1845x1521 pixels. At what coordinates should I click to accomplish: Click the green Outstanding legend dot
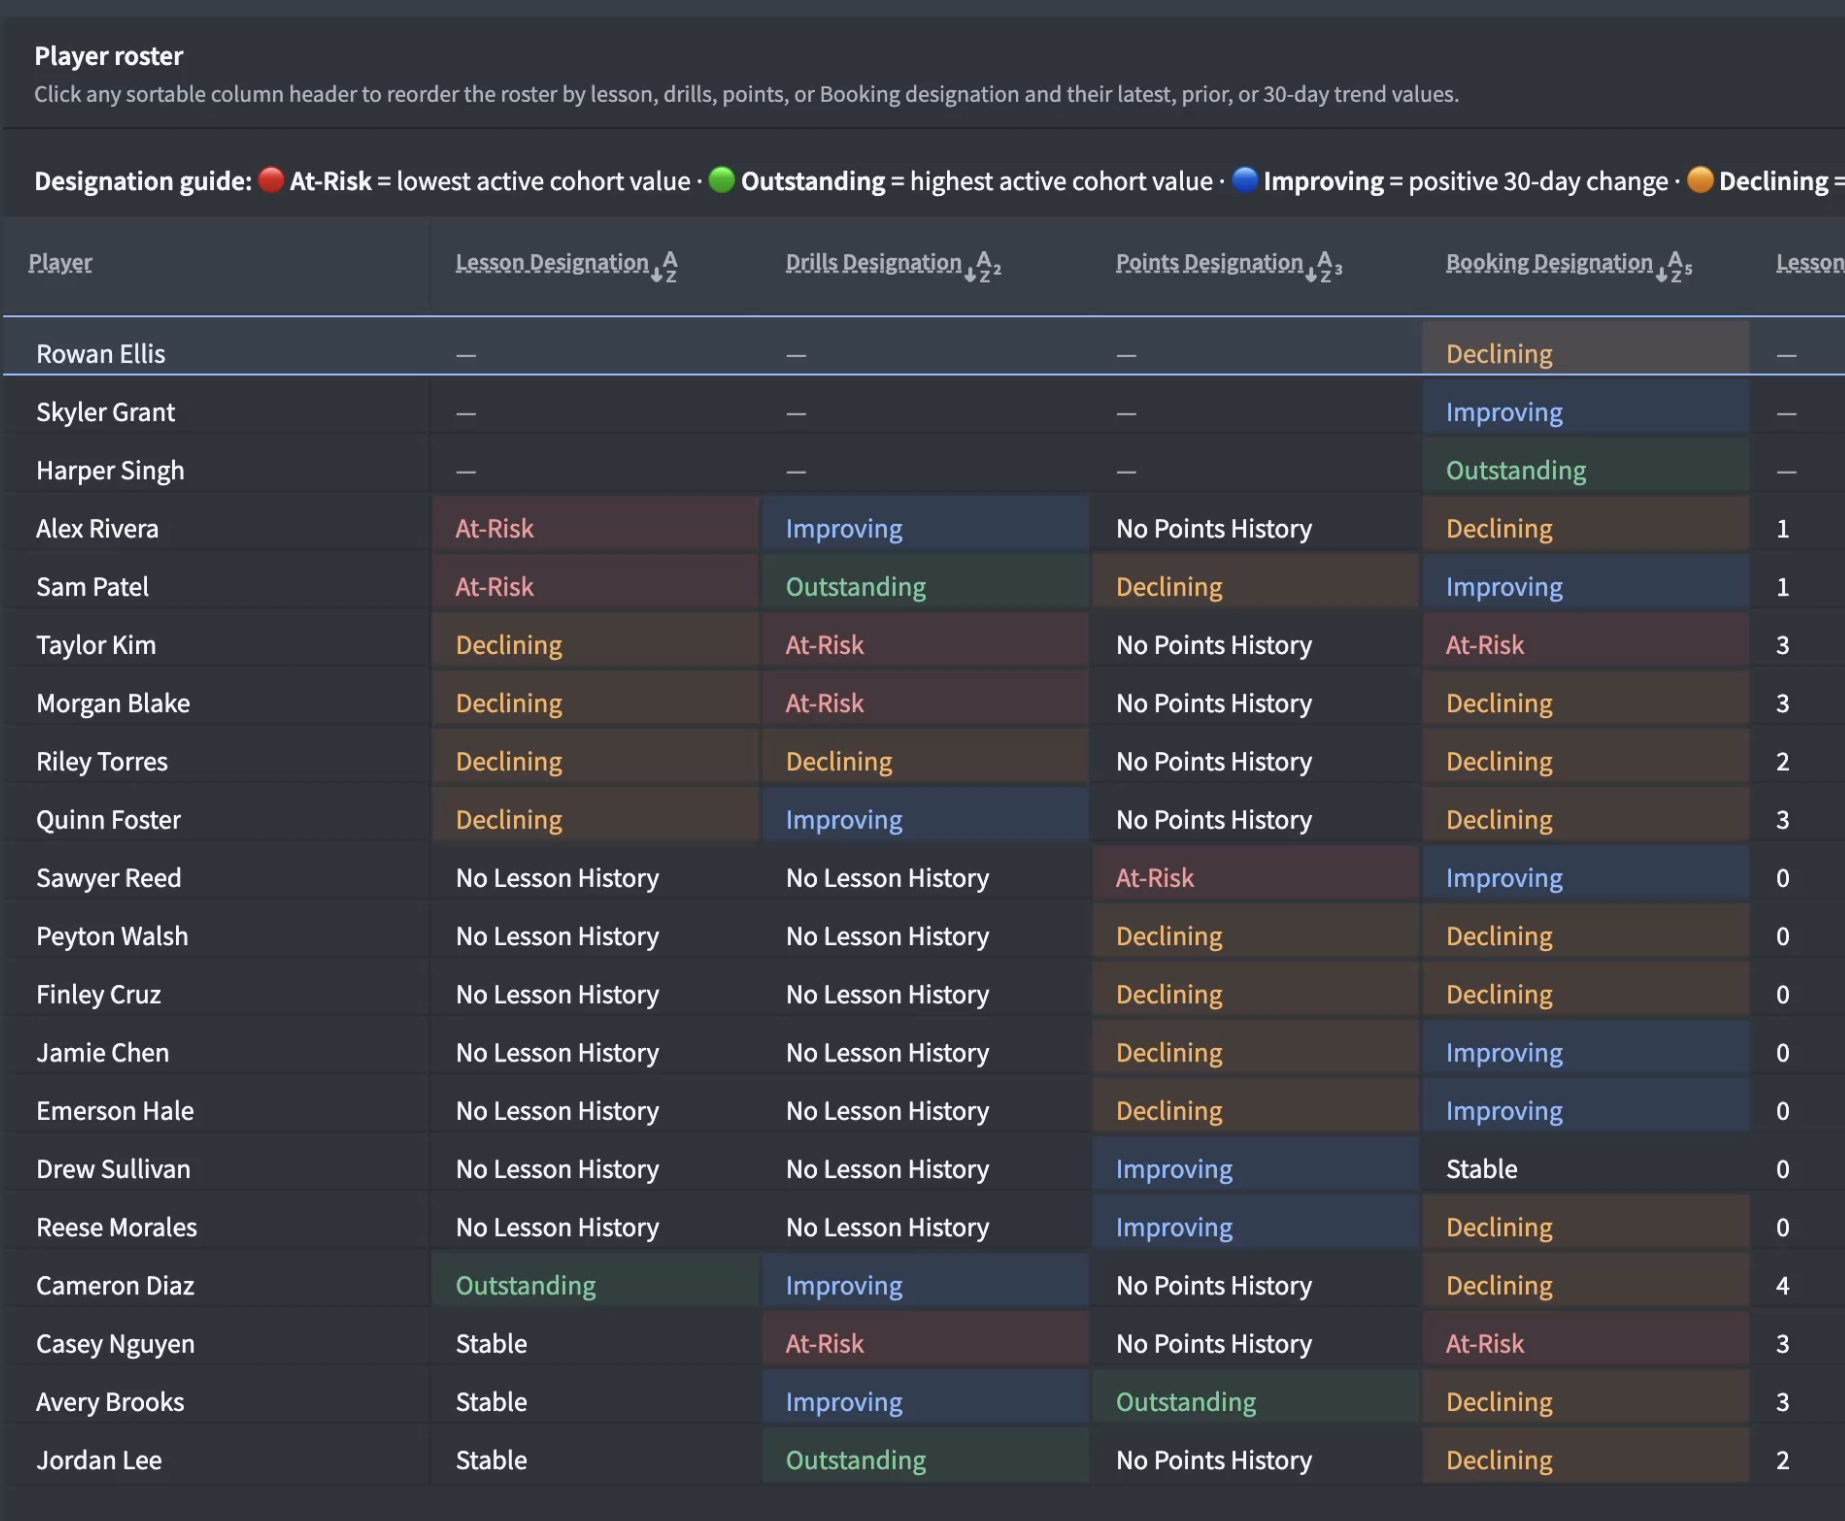[x=722, y=180]
